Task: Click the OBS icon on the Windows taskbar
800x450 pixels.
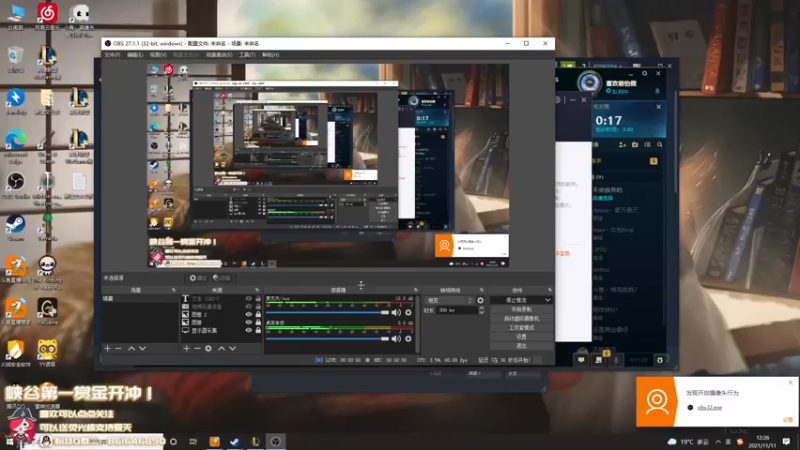Action: tap(276, 441)
